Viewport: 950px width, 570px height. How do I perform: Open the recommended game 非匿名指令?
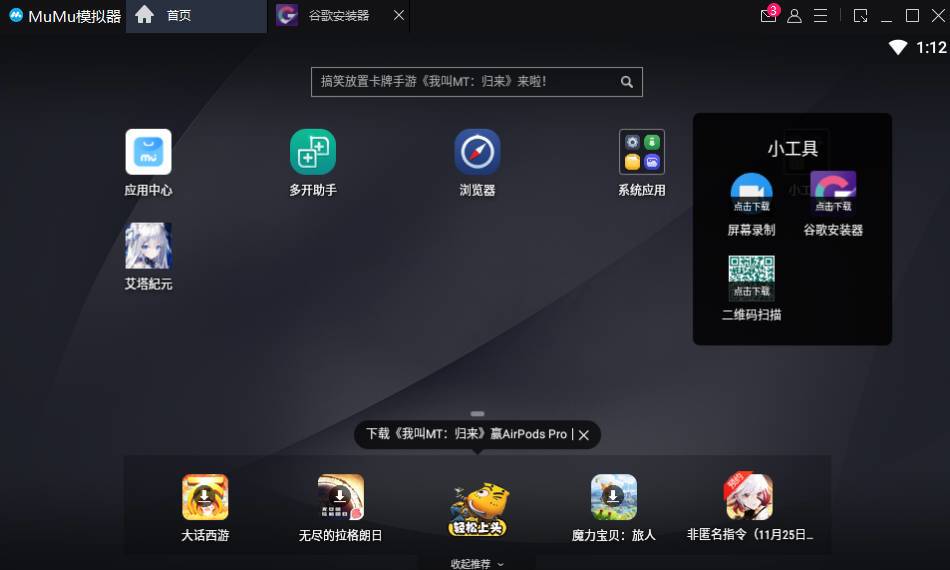coord(749,497)
